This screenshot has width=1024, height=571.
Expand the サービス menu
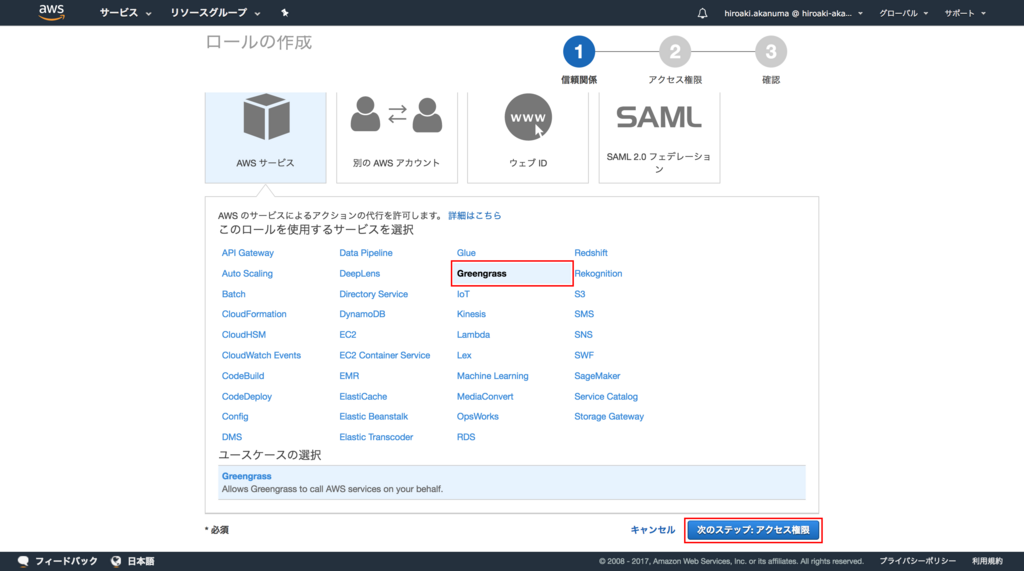(x=125, y=12)
